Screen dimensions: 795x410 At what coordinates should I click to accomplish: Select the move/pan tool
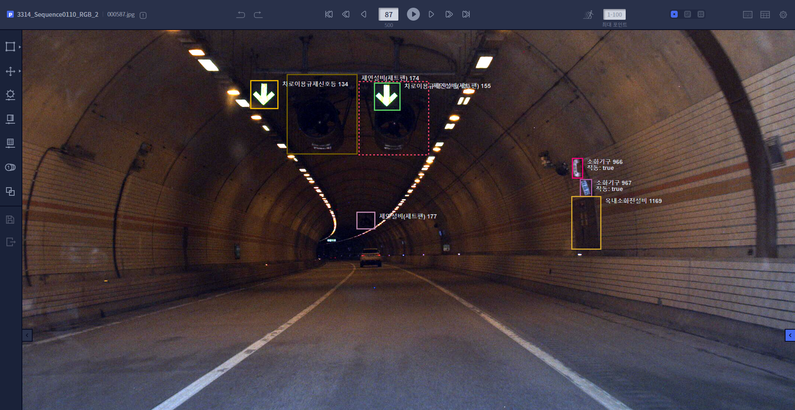coord(10,71)
